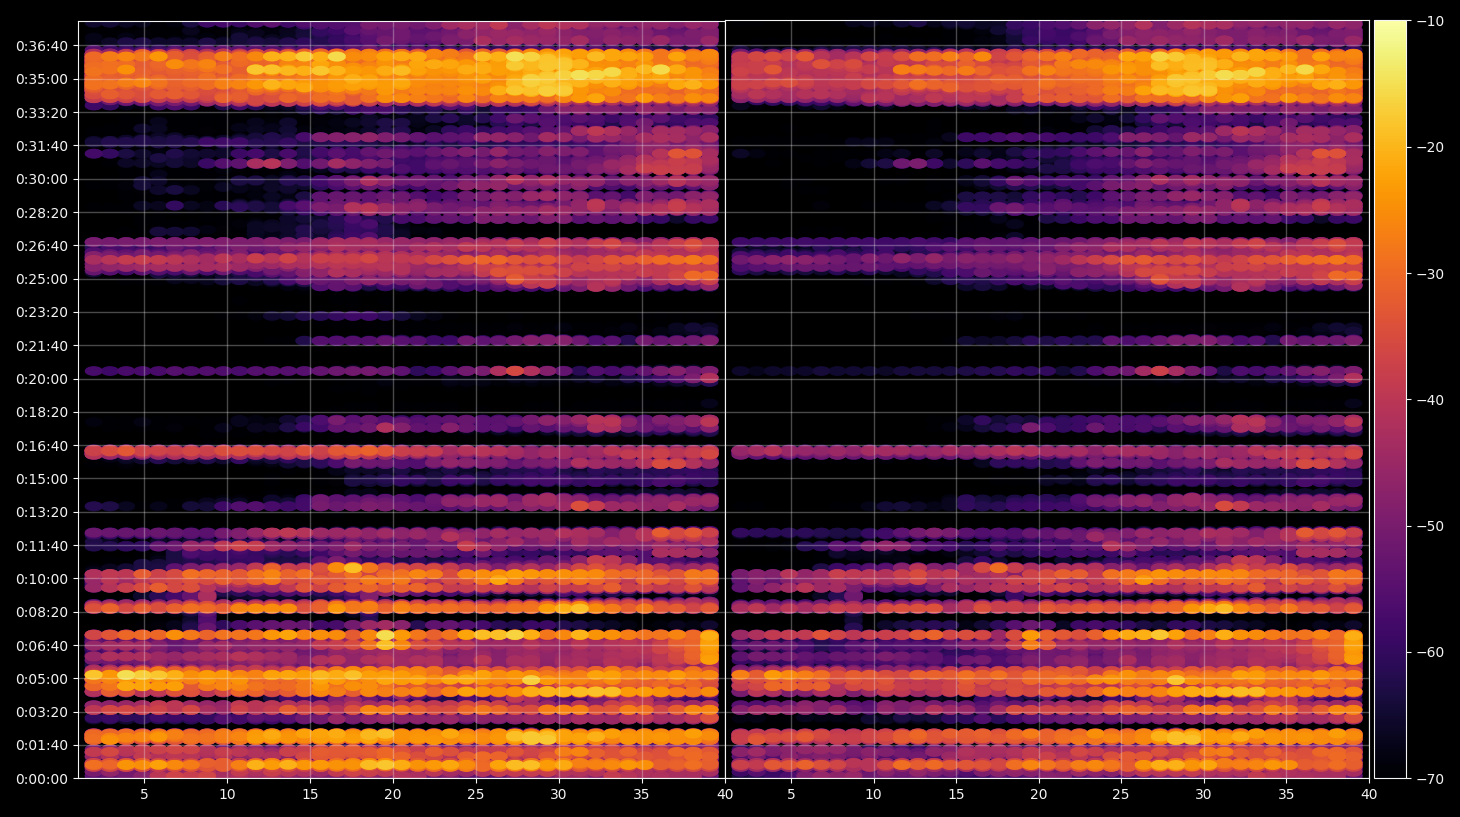
Task: Click x-axis label 30 under left panel
Action: point(558,795)
